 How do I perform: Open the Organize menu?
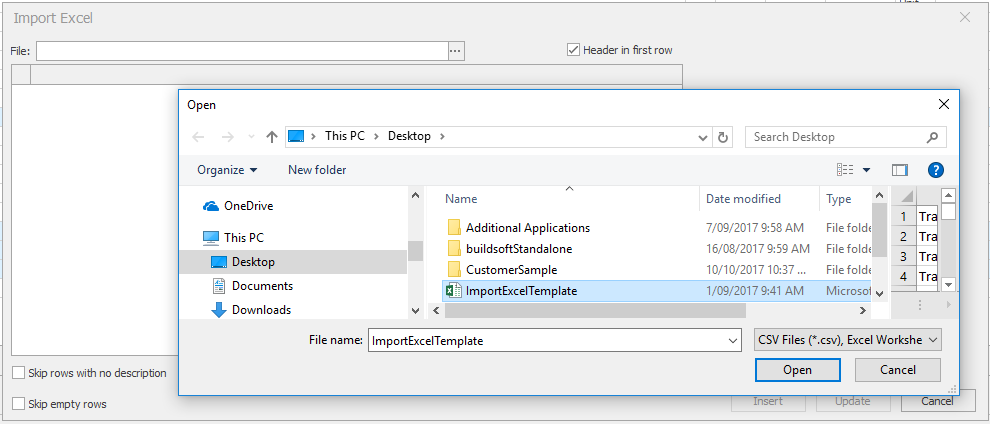click(227, 170)
